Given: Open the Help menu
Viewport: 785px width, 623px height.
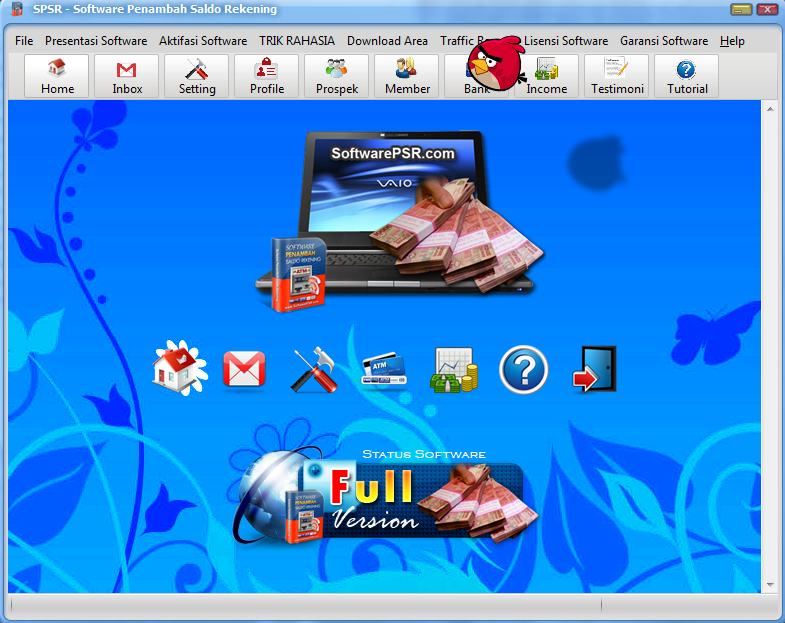Looking at the screenshot, I should pos(732,41).
